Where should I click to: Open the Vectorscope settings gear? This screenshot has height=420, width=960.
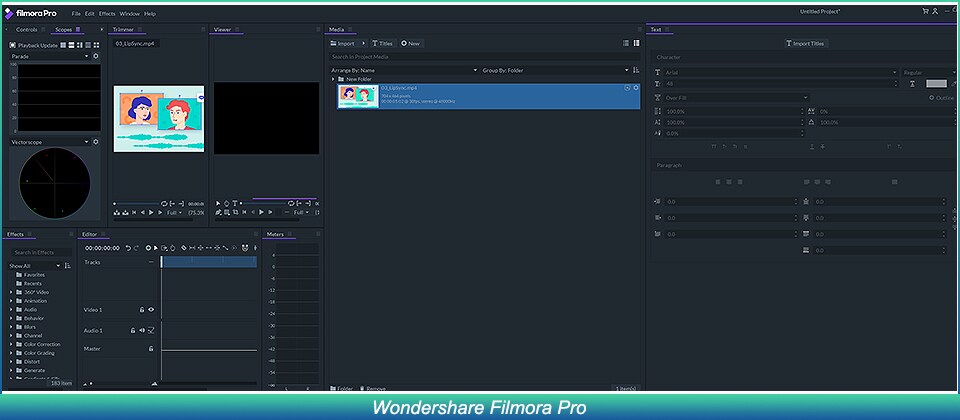[x=96, y=142]
